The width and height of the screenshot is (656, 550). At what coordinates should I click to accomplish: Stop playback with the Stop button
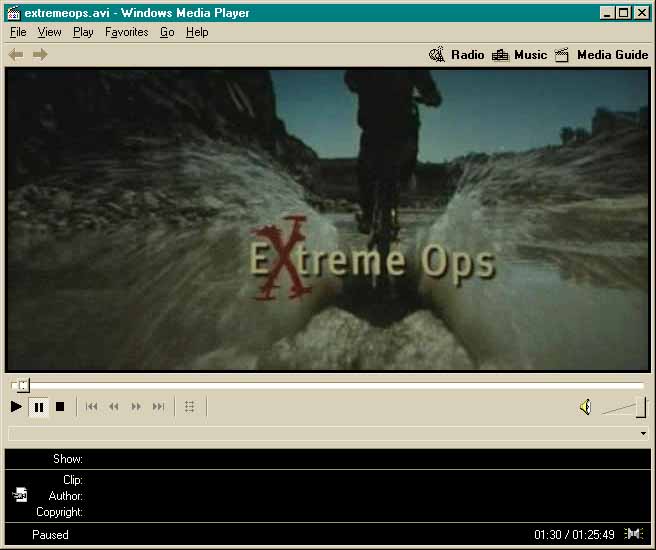[x=60, y=407]
